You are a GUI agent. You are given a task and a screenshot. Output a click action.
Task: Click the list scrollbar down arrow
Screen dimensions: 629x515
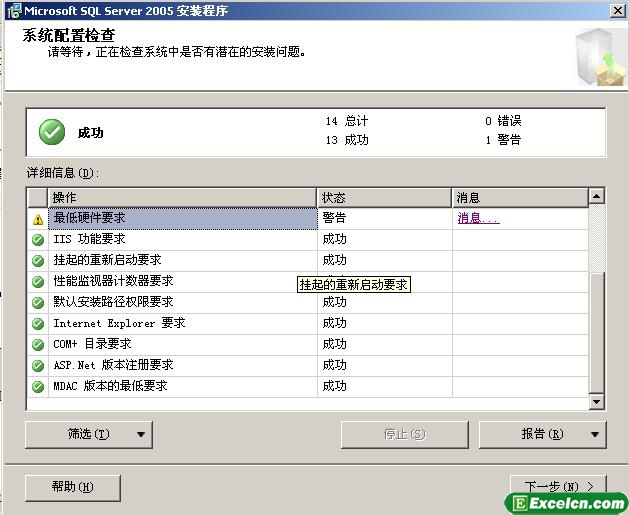pyautogui.click(x=597, y=401)
